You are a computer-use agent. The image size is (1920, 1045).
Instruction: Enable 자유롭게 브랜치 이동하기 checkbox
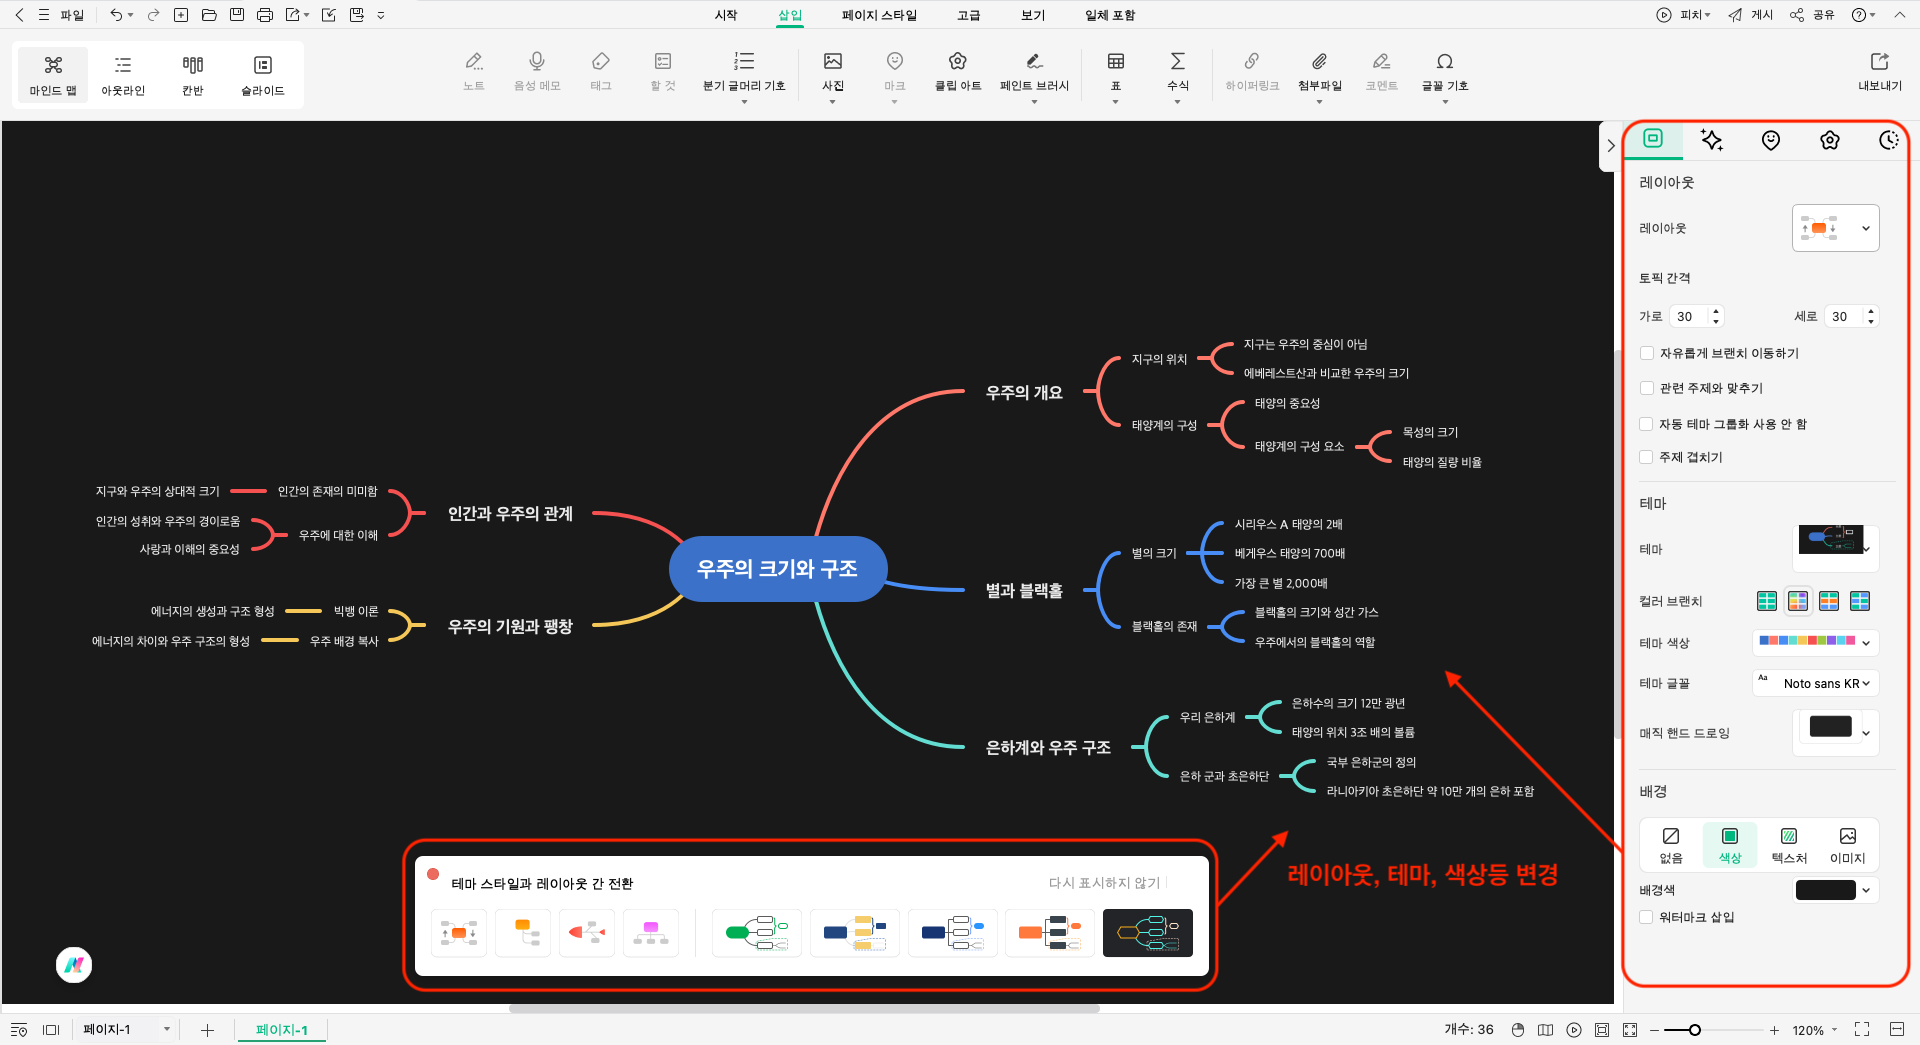1647,353
